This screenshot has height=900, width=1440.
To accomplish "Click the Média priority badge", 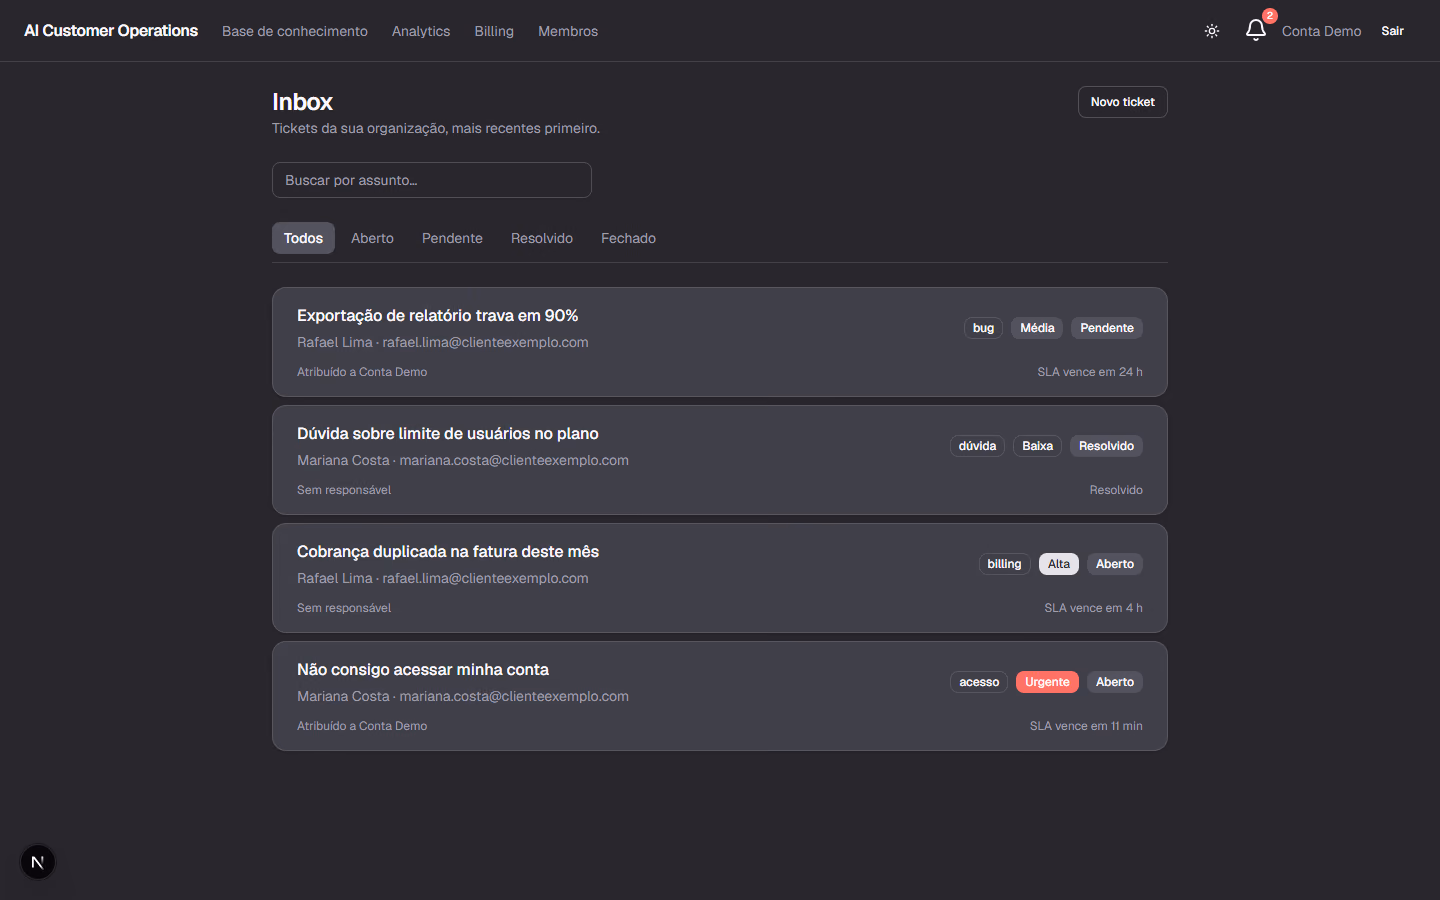I will click(x=1037, y=328).
